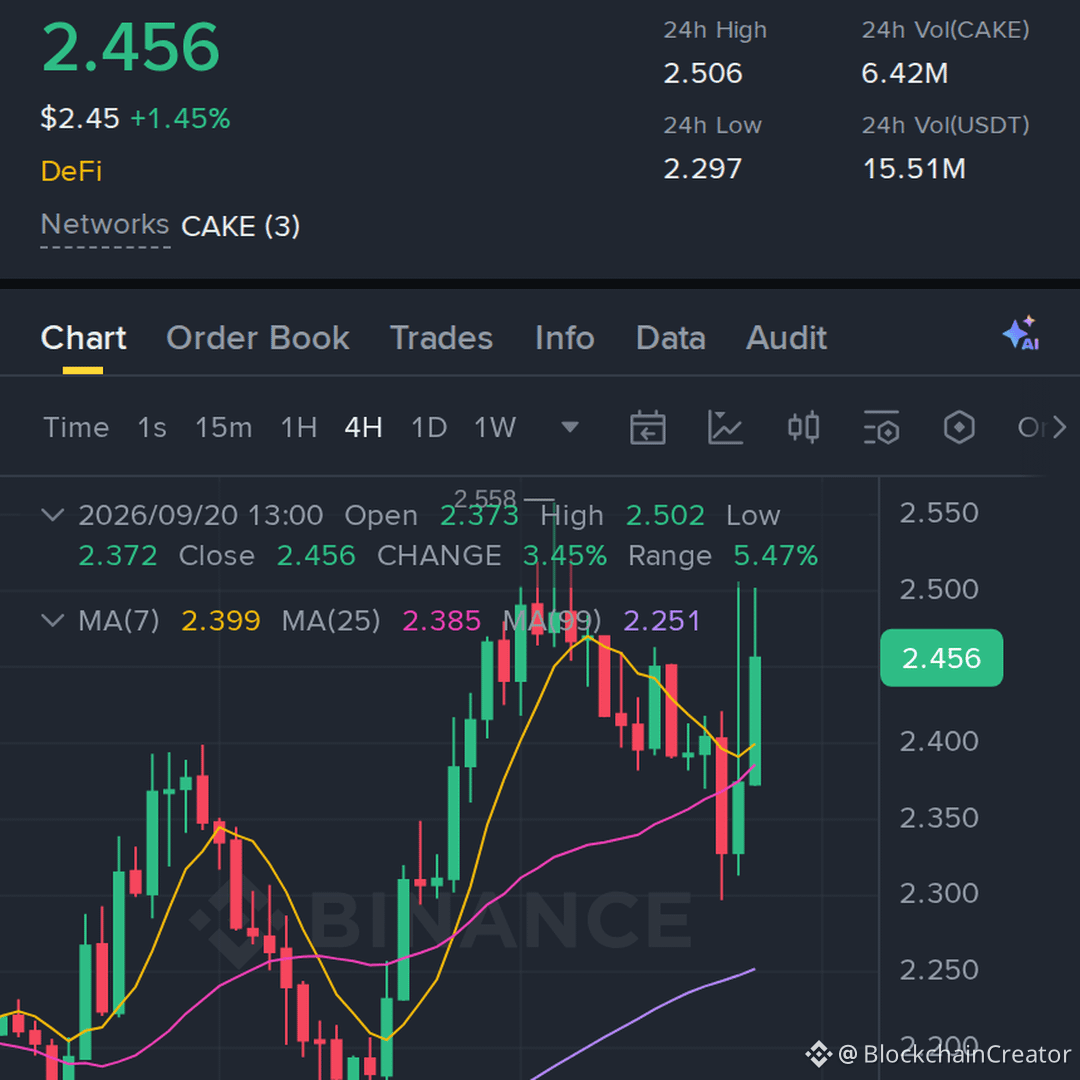
Task: Open the AI assistant sparkle icon
Action: click(1021, 333)
